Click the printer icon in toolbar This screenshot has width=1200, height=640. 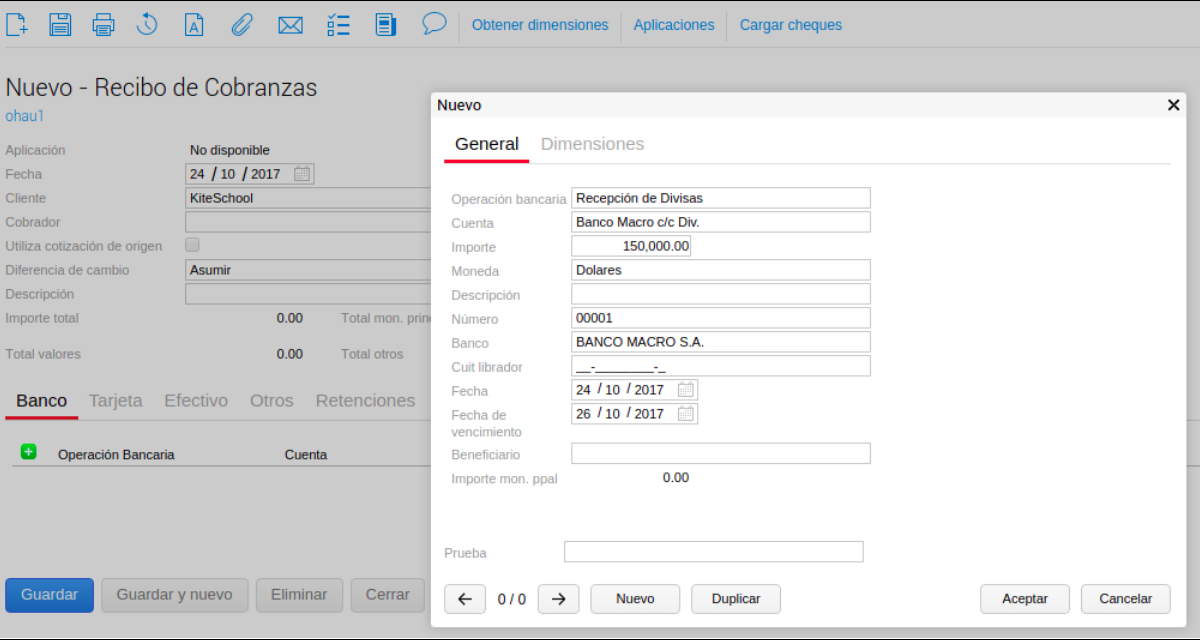pyautogui.click(x=103, y=24)
